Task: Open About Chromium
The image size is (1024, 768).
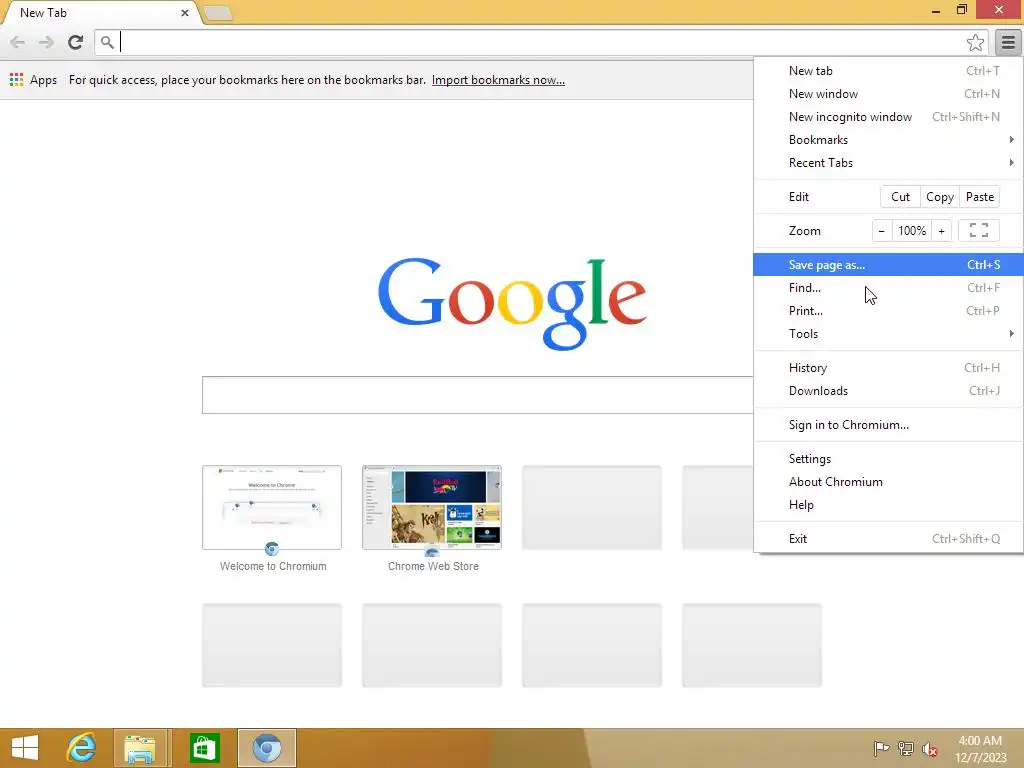Action: [888, 481]
